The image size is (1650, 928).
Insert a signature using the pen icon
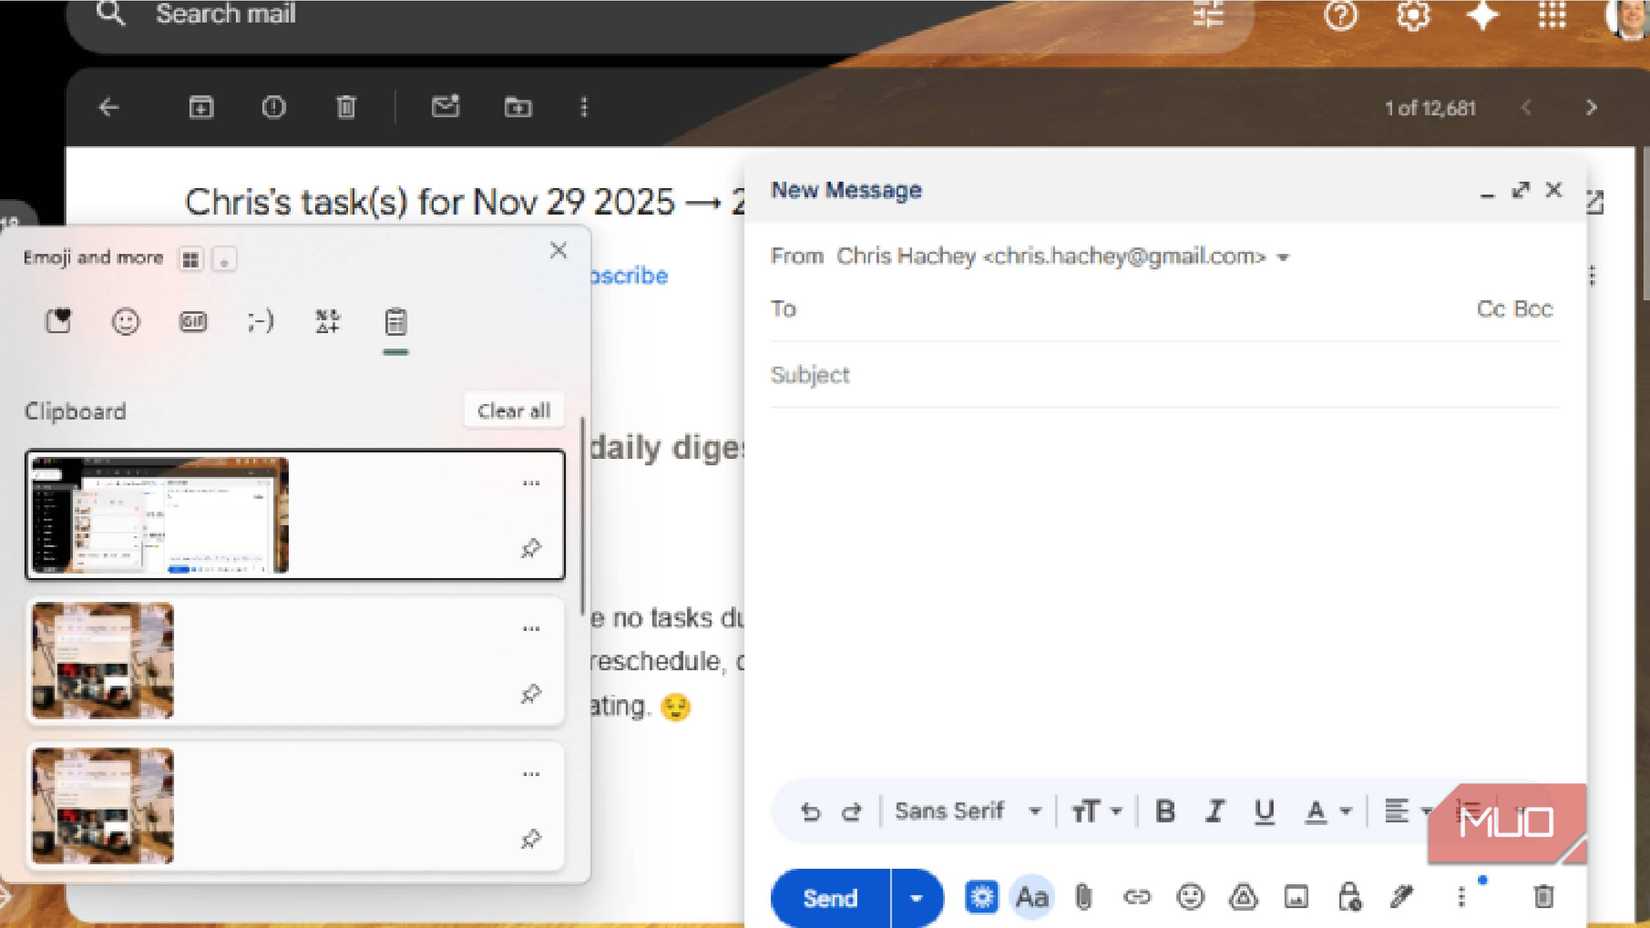(1402, 897)
